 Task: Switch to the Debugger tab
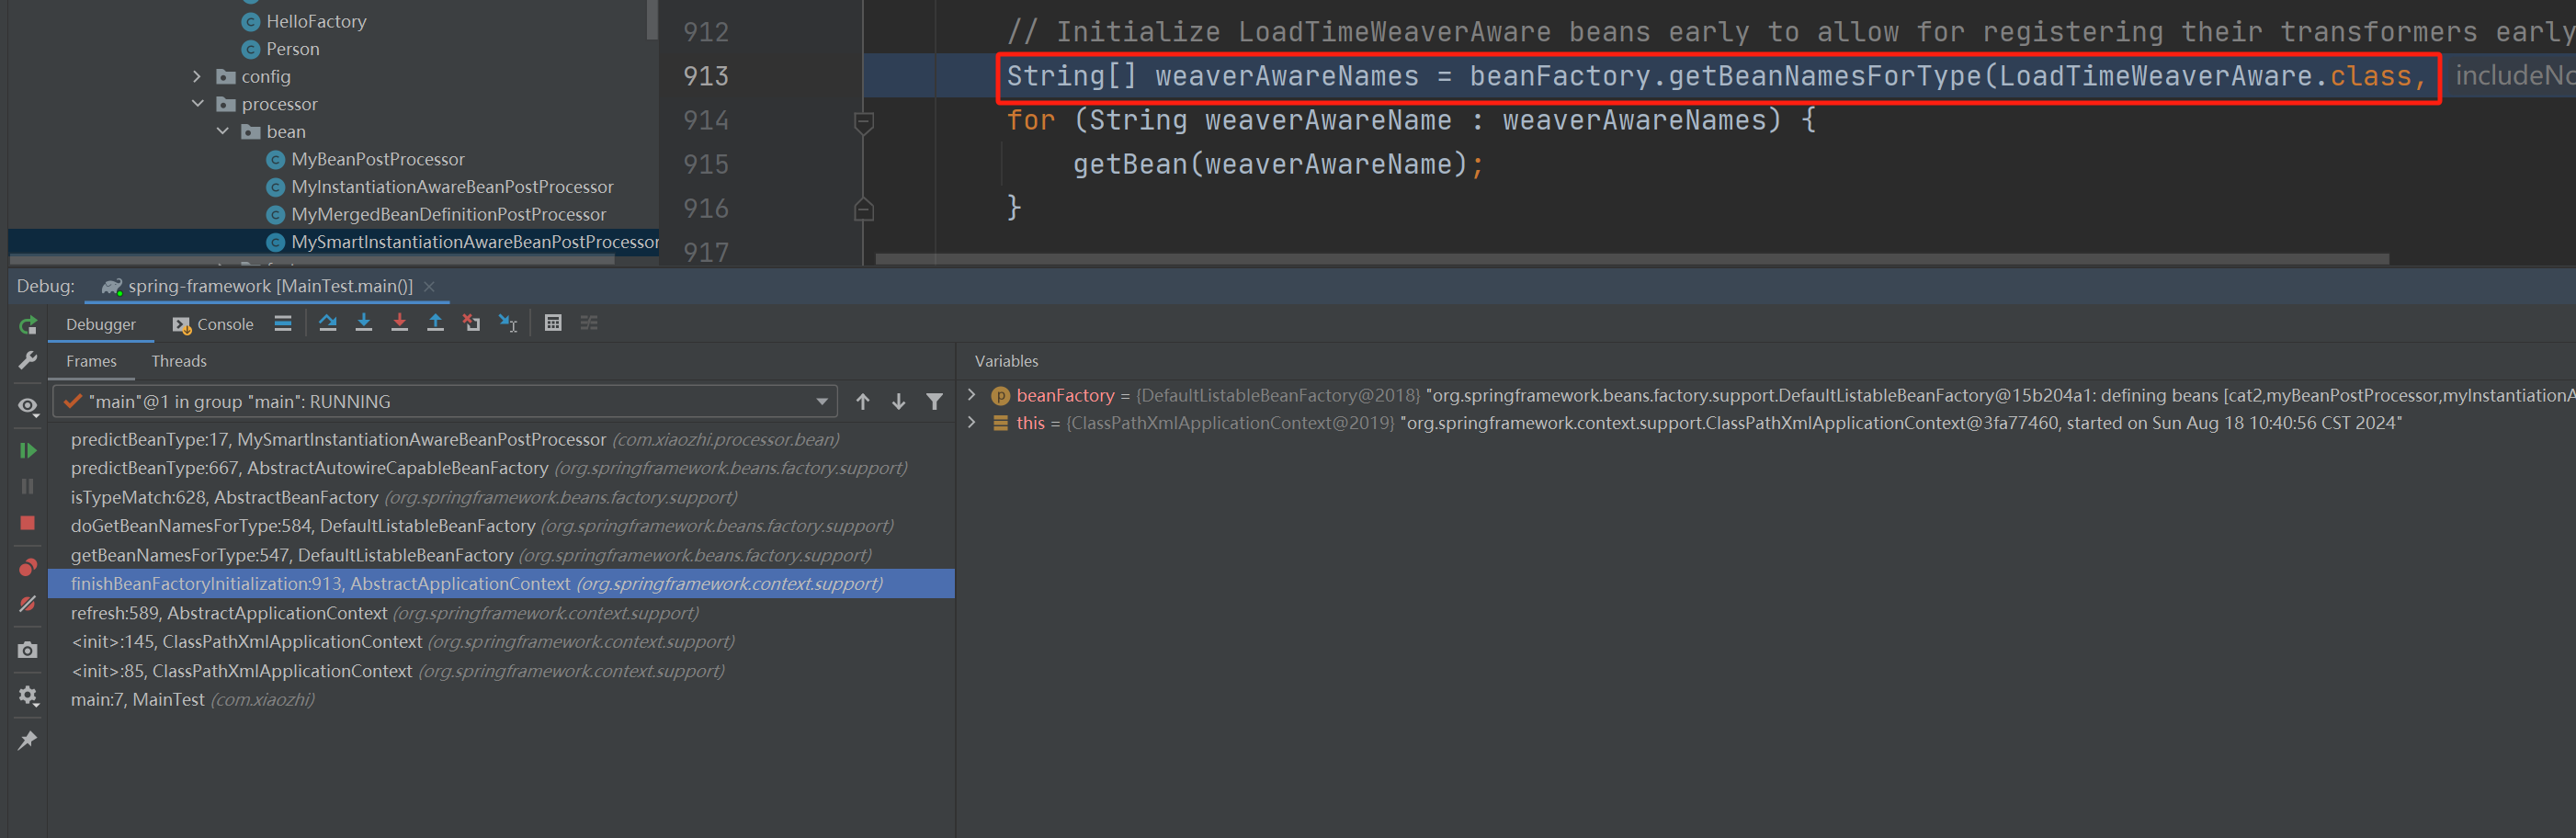click(x=101, y=324)
